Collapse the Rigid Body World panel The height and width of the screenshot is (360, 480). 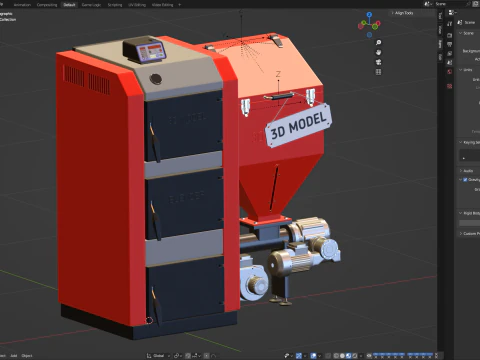point(469,213)
